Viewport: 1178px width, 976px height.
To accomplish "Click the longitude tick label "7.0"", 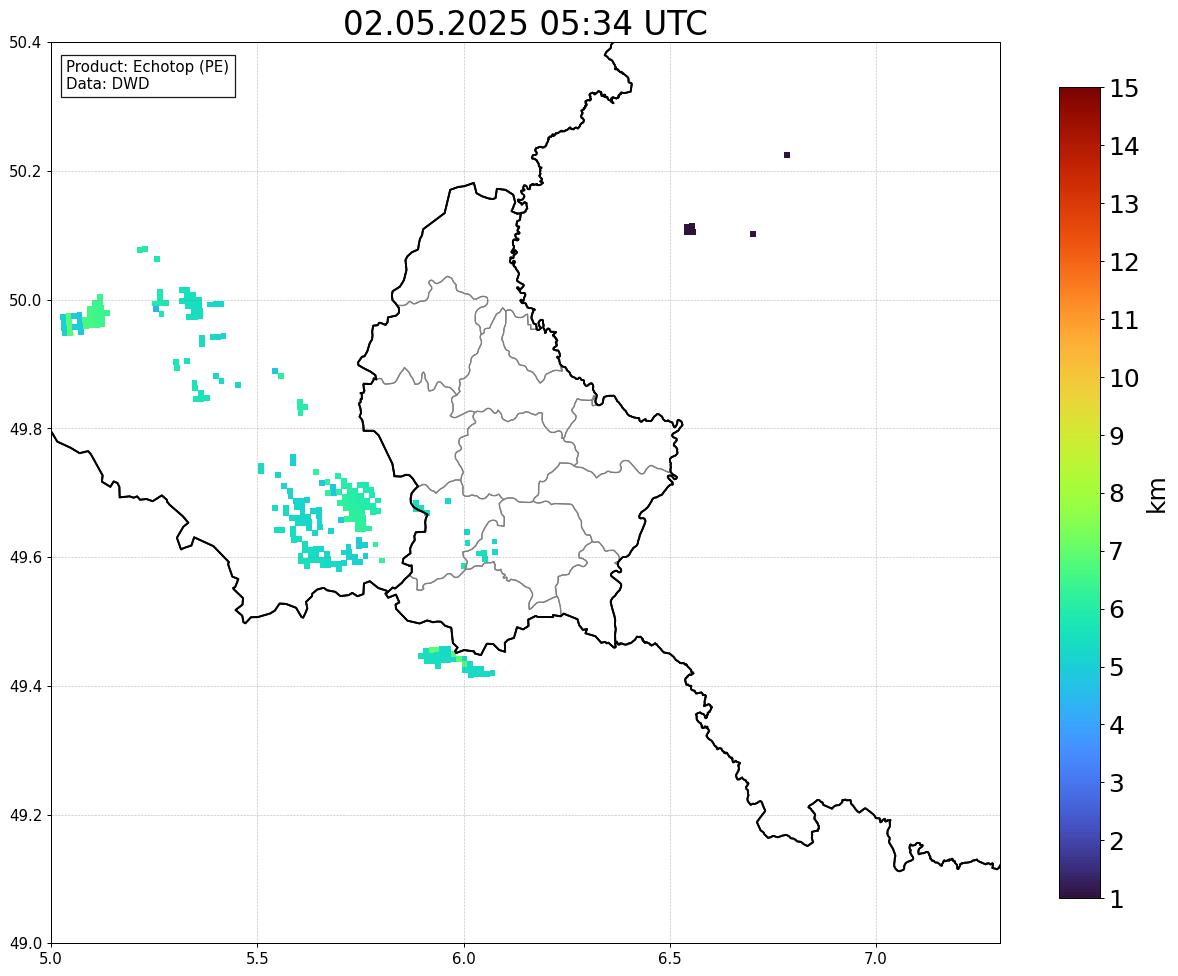I will (x=876, y=959).
